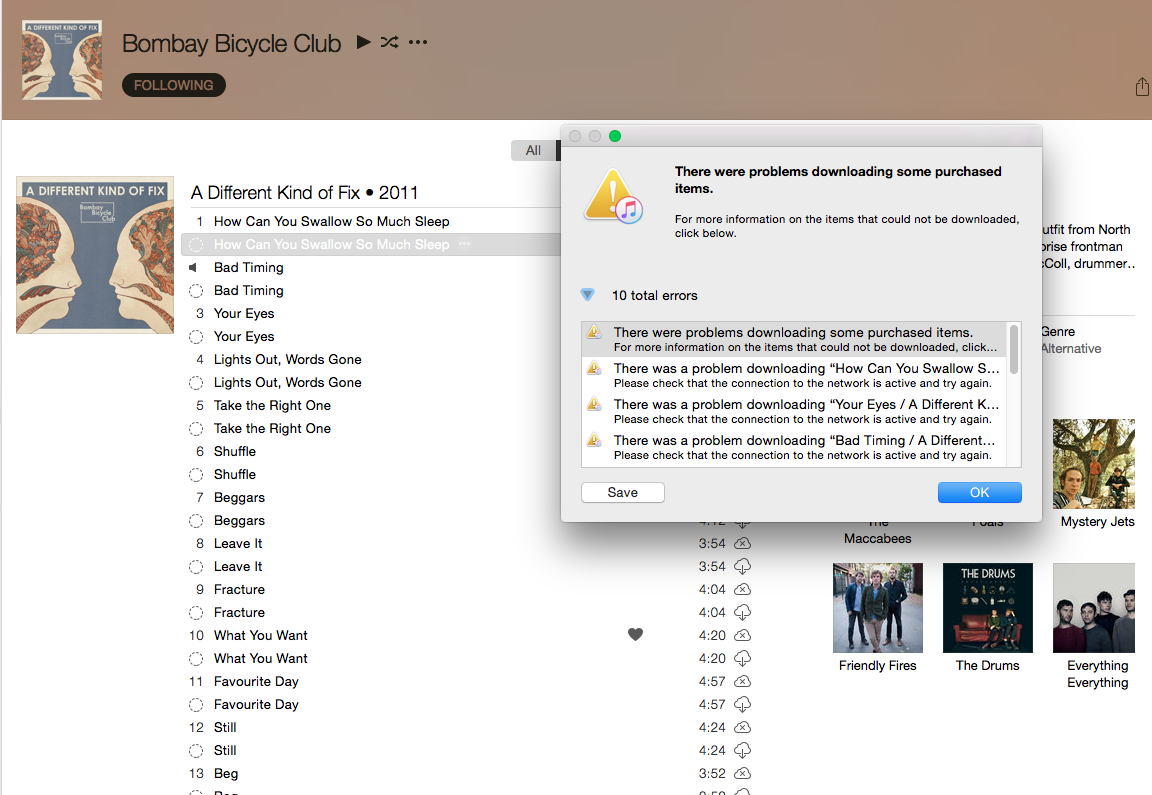Click the cloud error icon on track 12 Still
Viewport: 1152px width, 795px height.
pyautogui.click(x=743, y=727)
